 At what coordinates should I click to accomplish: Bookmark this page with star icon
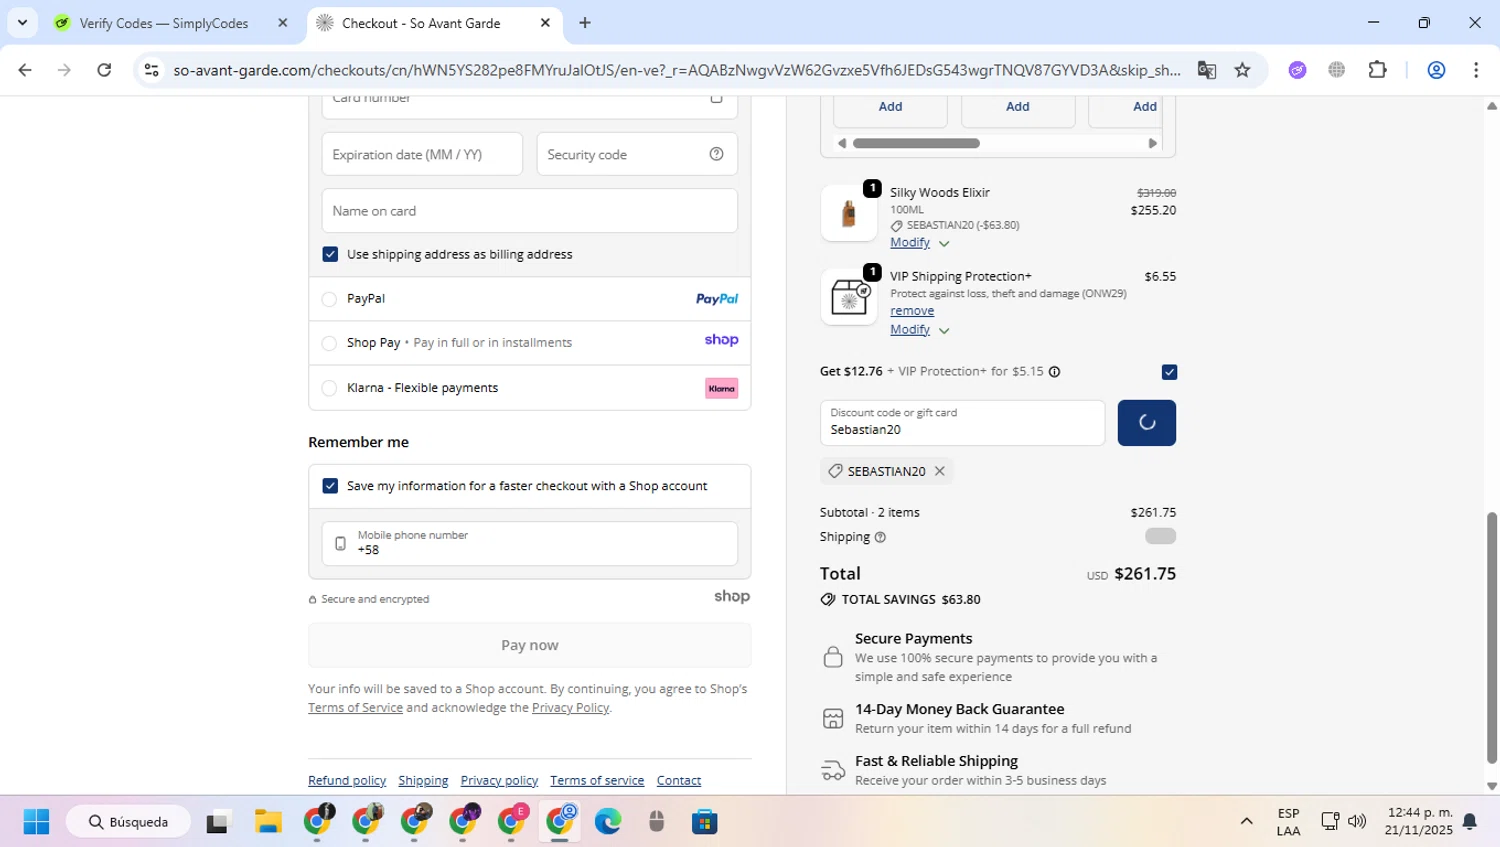point(1242,70)
